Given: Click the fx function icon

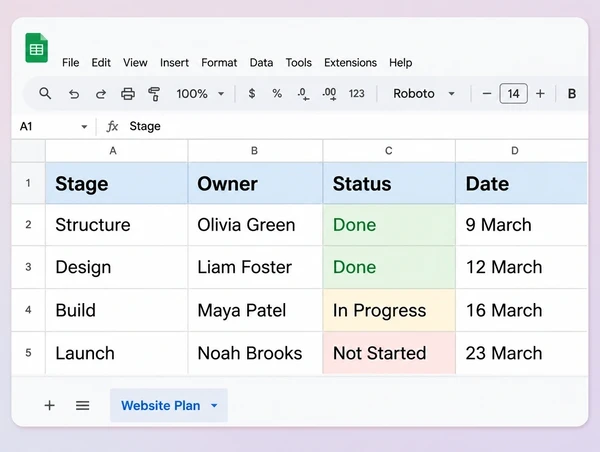Looking at the screenshot, I should [x=112, y=126].
